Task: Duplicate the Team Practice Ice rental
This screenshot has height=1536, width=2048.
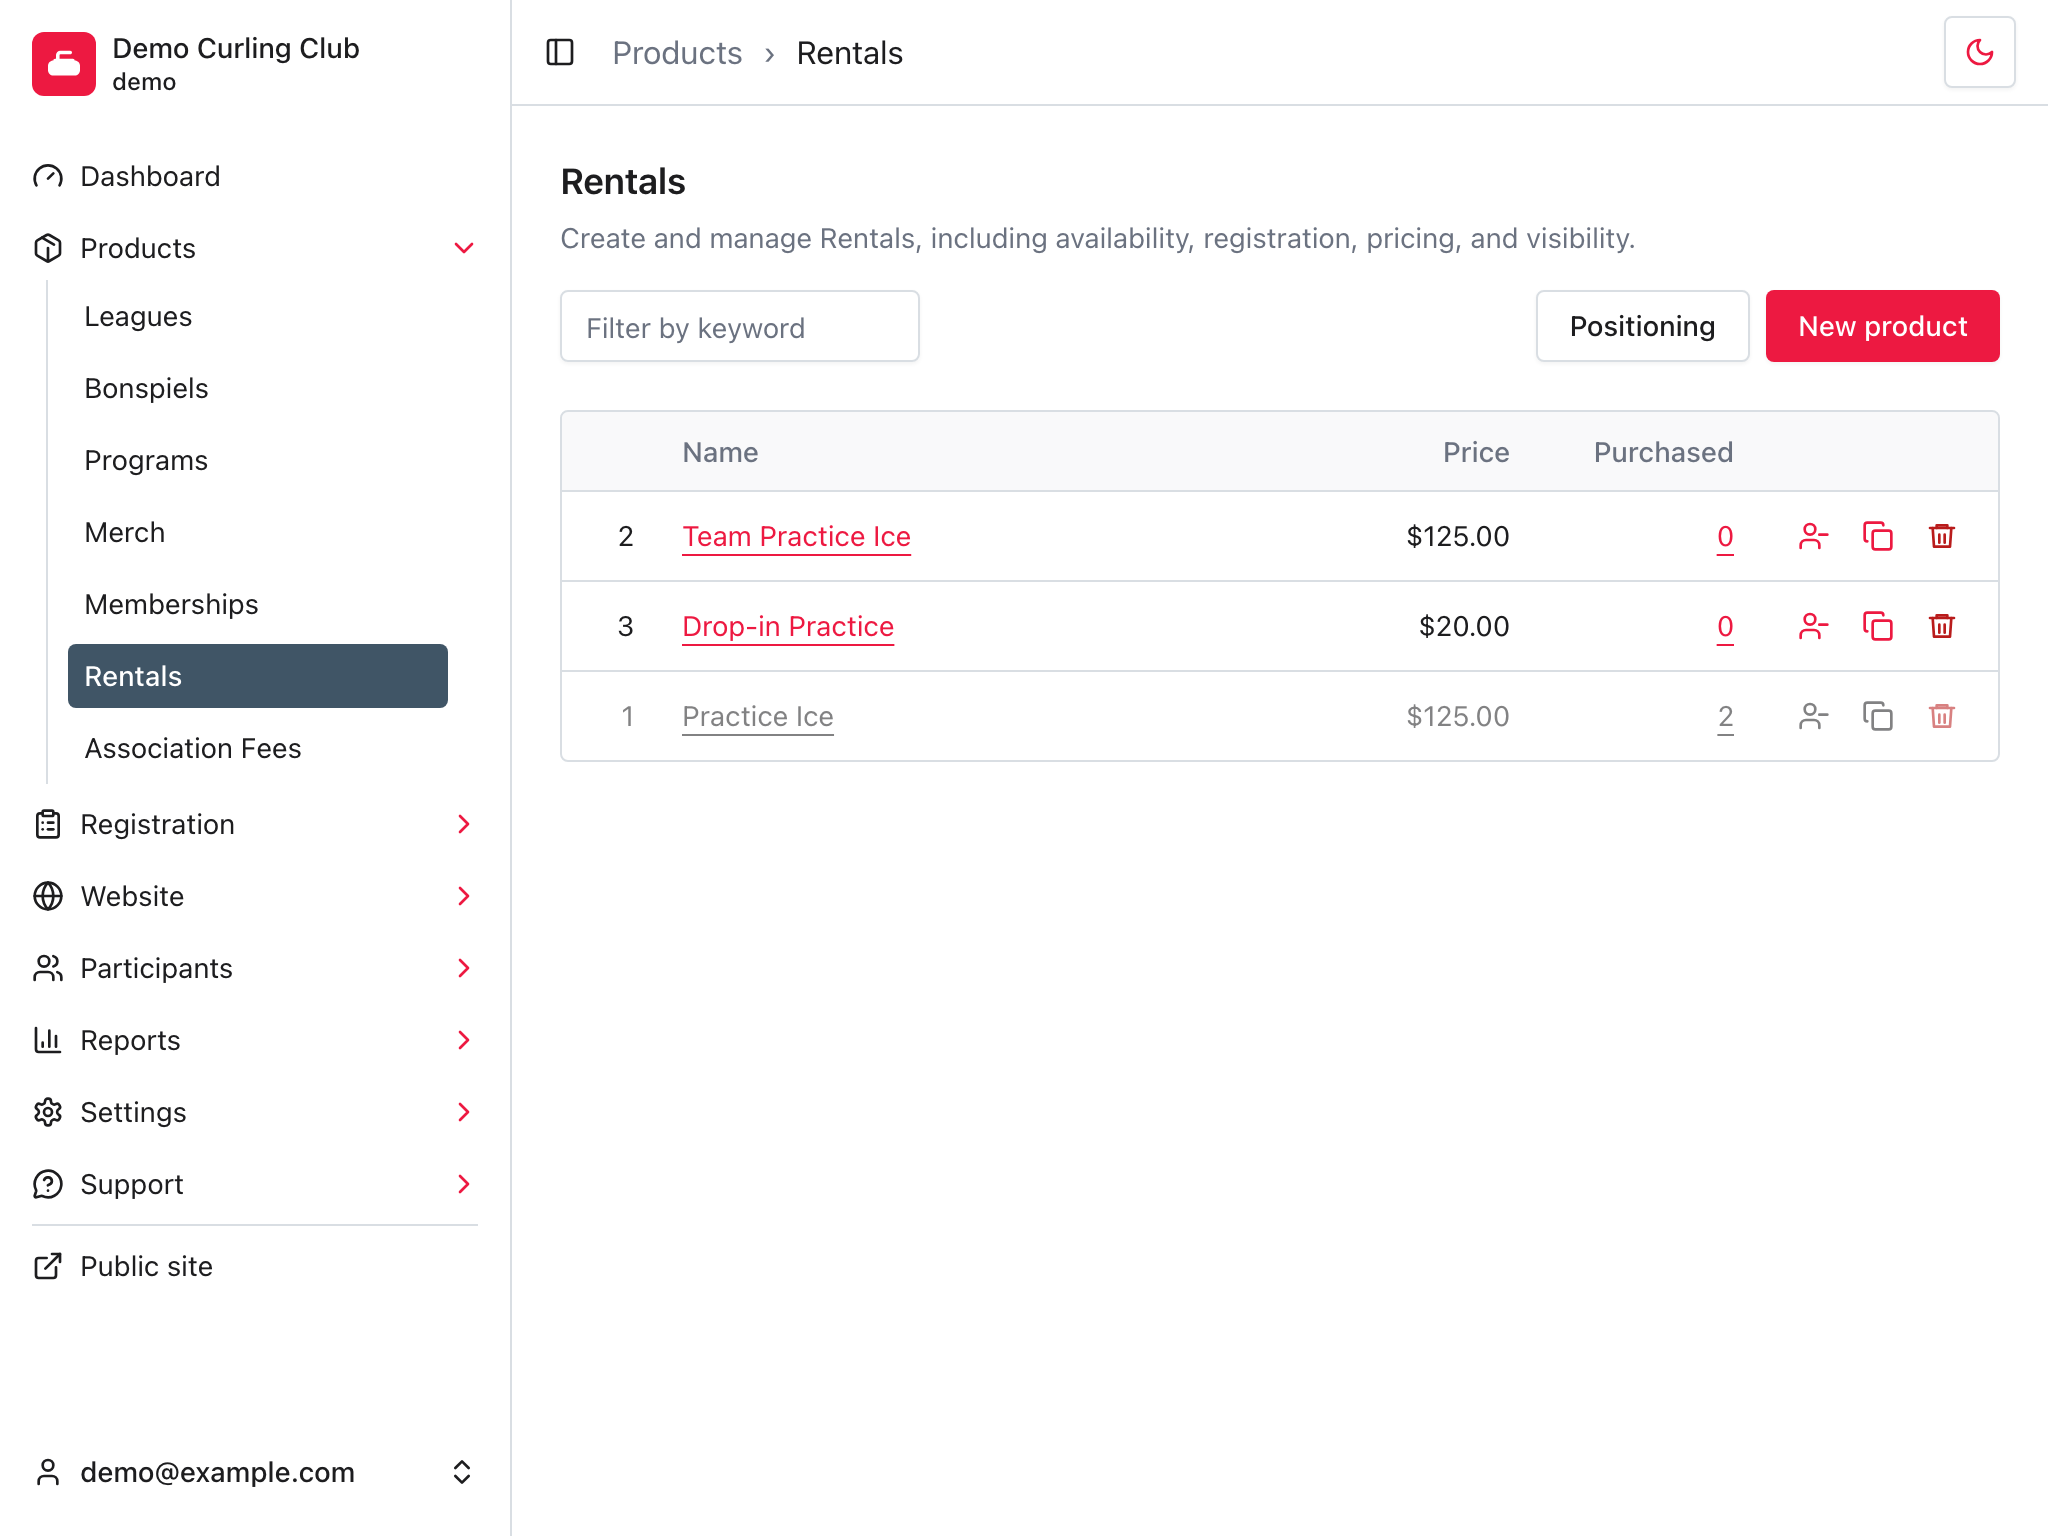Action: tap(1877, 536)
